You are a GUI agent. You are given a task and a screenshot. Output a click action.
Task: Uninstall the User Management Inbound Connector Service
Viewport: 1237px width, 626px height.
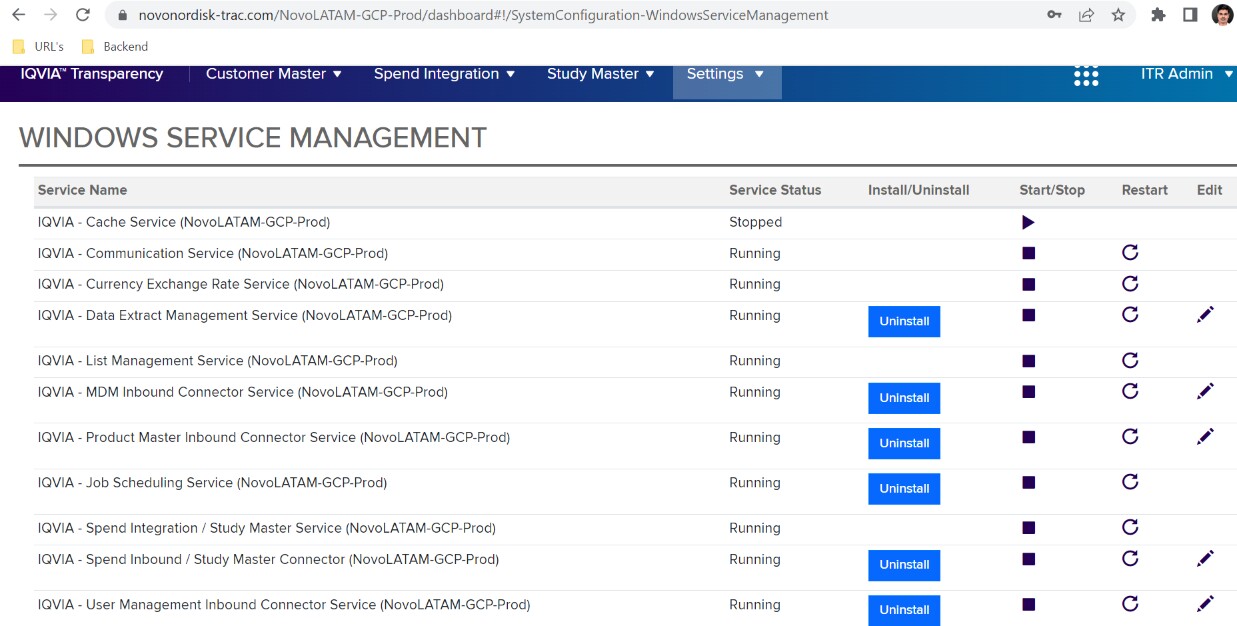click(x=904, y=610)
